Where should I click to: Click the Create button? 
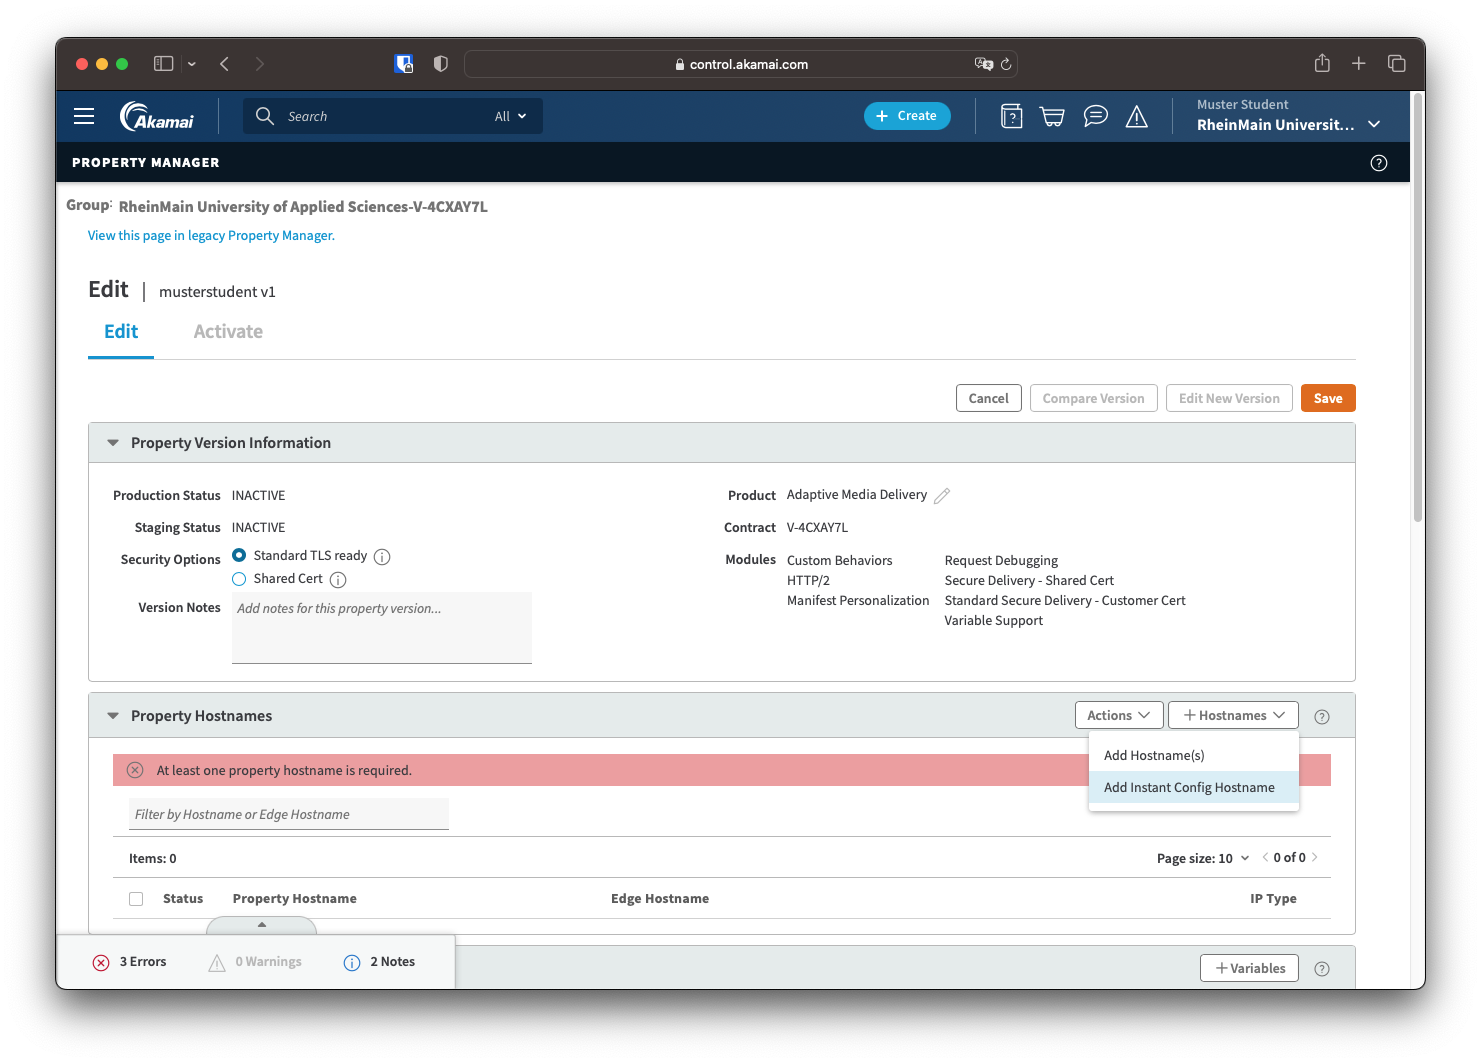(x=907, y=116)
